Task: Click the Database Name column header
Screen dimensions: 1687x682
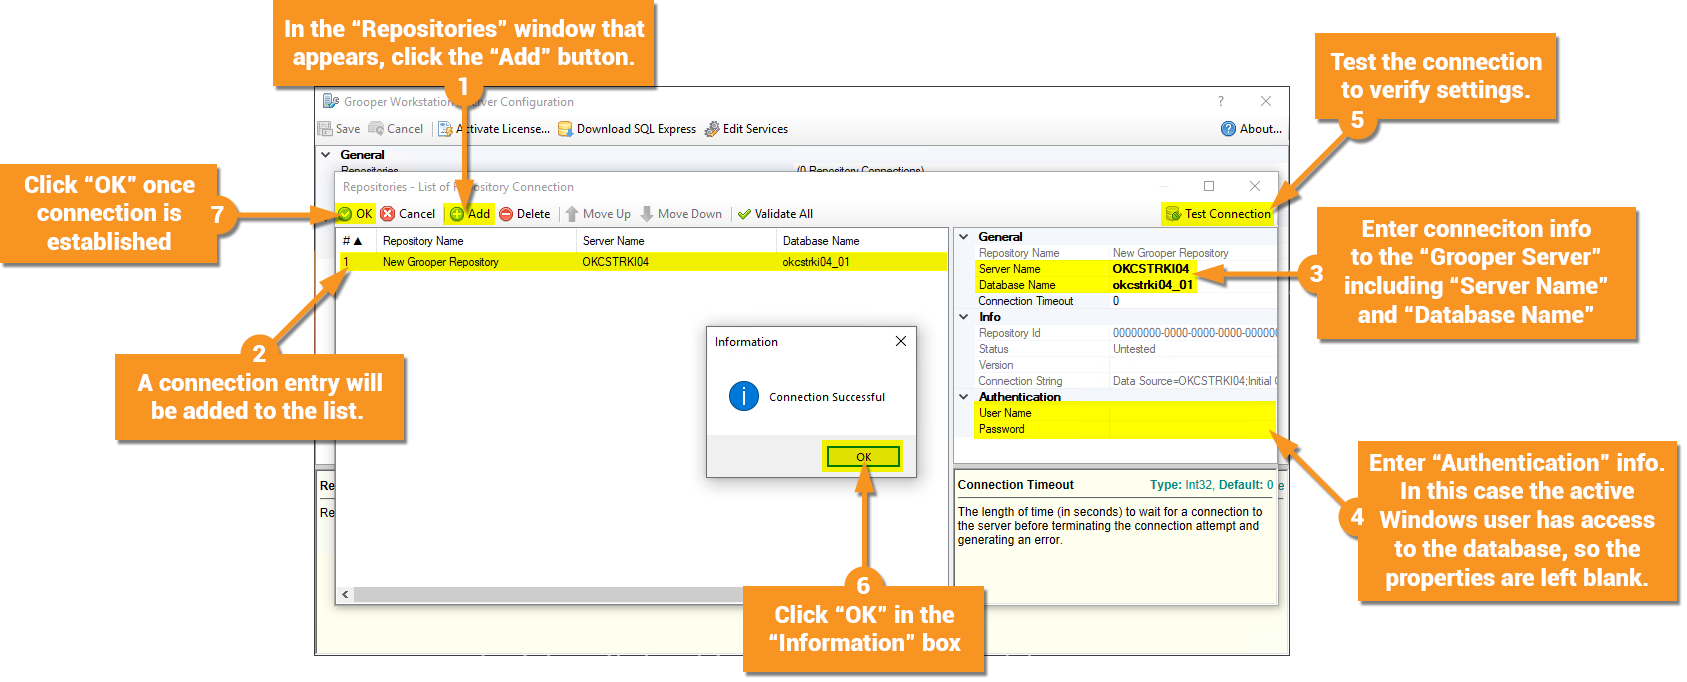Action: (x=862, y=241)
